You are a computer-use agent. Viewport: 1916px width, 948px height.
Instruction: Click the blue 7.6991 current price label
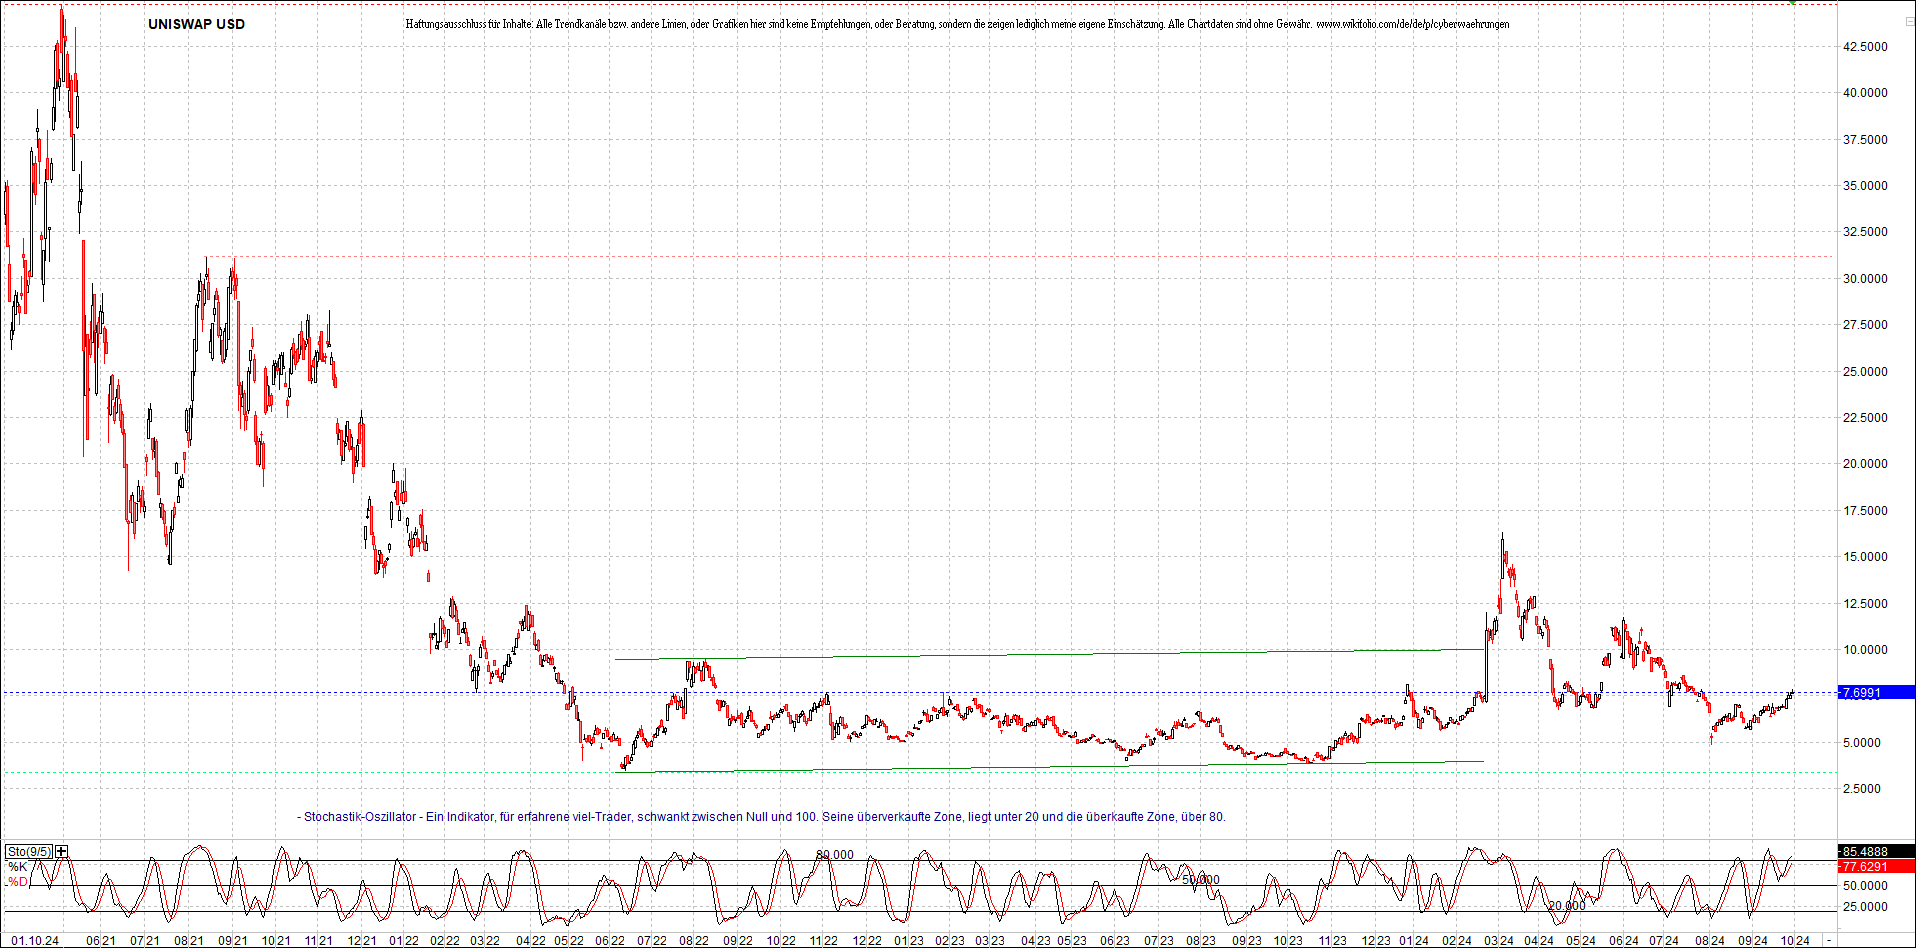pos(1876,692)
